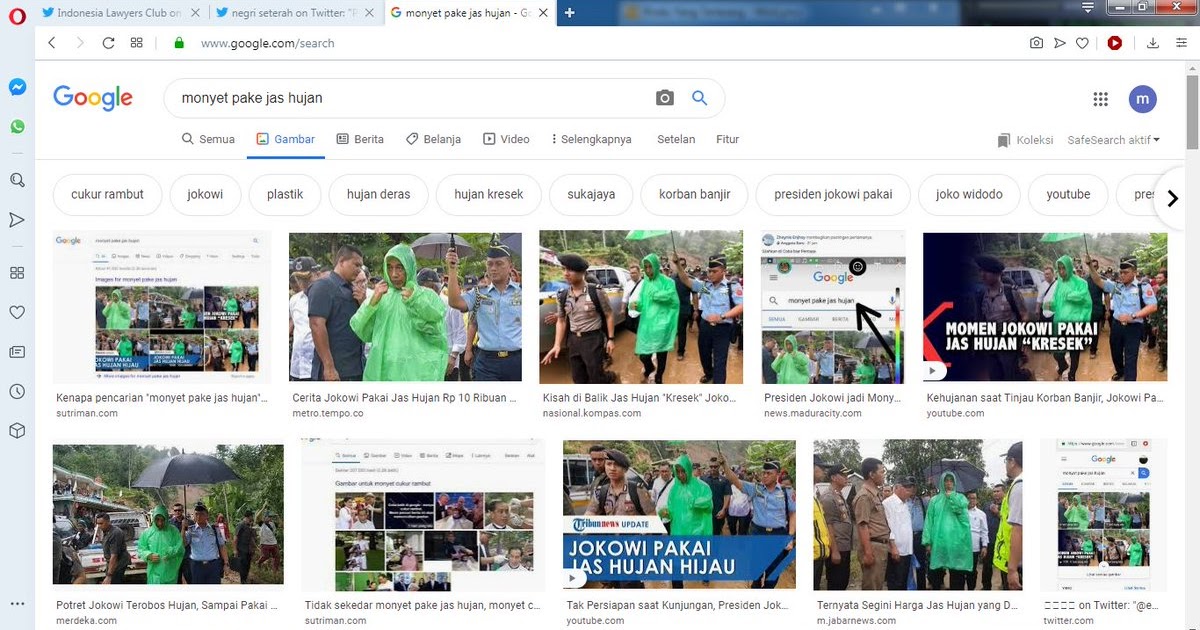Open the downloads arrow icon
The width and height of the screenshot is (1200, 630).
pos(1152,43)
